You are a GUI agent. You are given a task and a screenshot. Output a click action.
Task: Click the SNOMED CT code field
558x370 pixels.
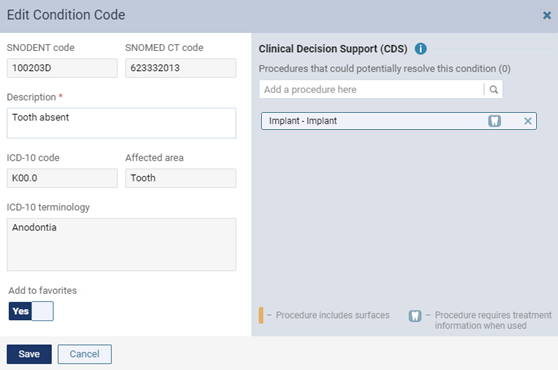click(180, 68)
